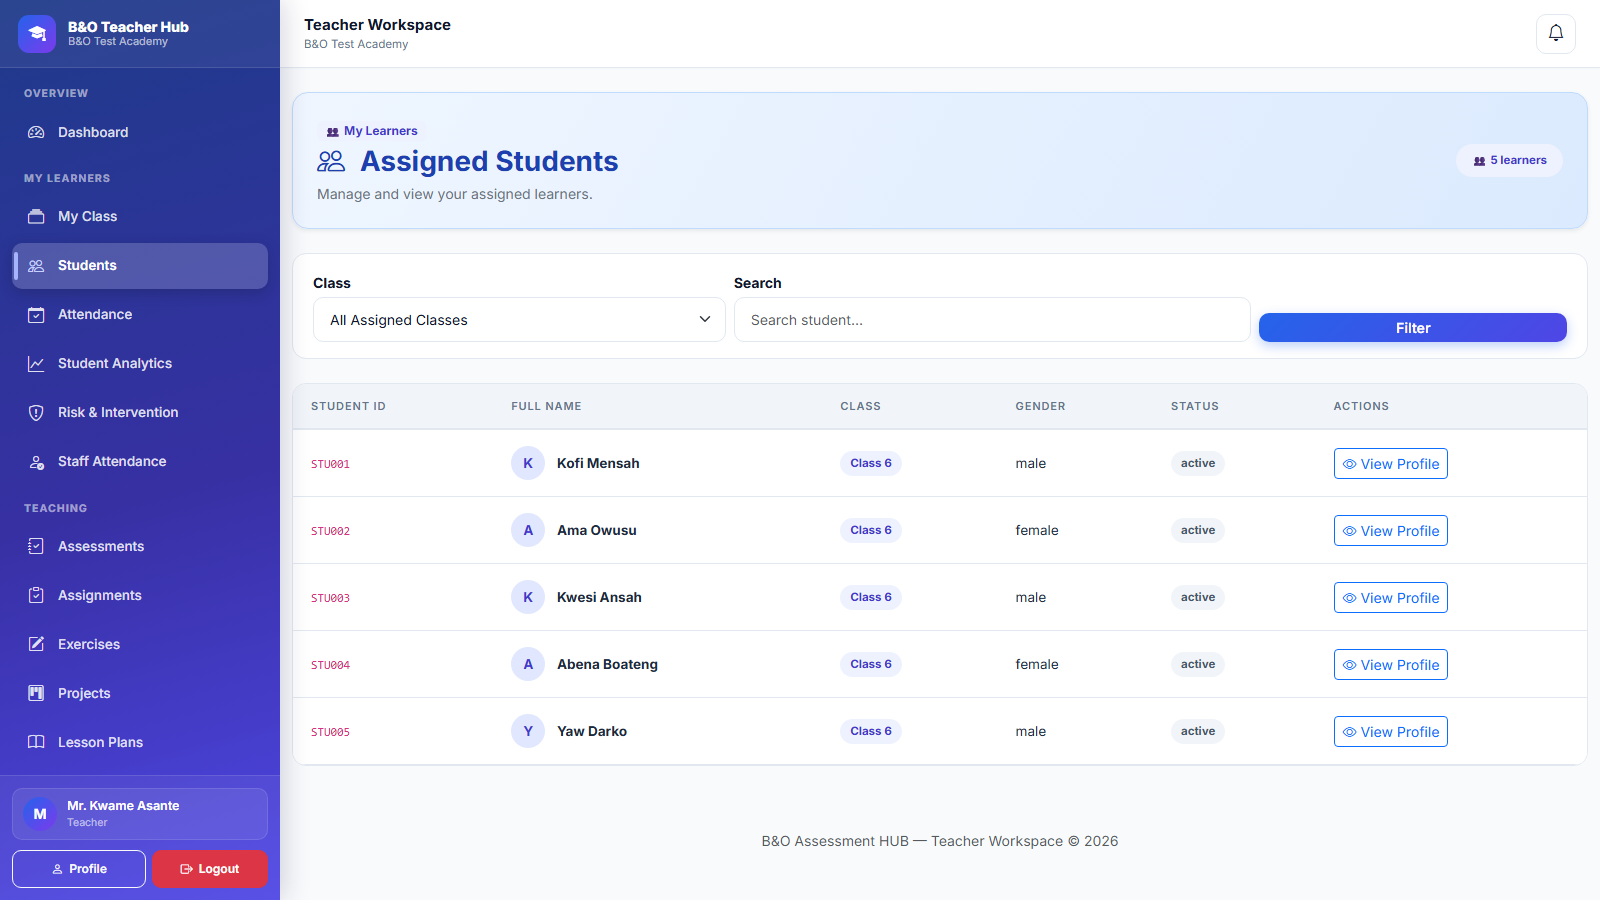This screenshot has width=1600, height=900.
Task: Click the Student Analytics chart icon
Action: coord(36,363)
